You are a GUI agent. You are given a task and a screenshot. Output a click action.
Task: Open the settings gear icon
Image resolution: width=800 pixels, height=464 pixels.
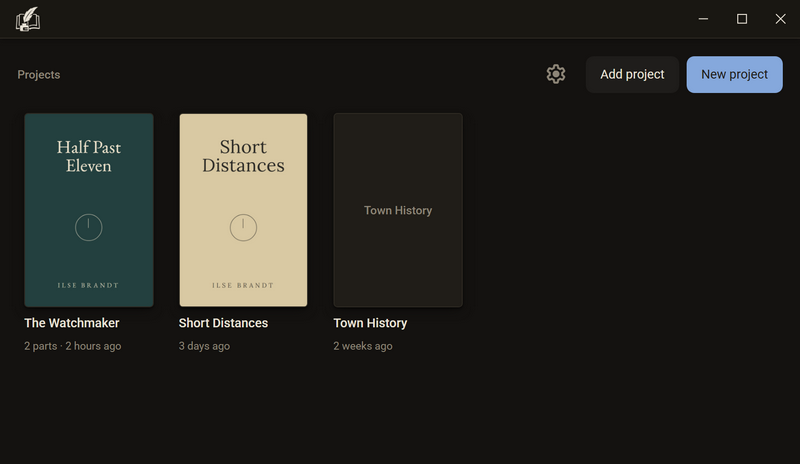[x=556, y=75]
